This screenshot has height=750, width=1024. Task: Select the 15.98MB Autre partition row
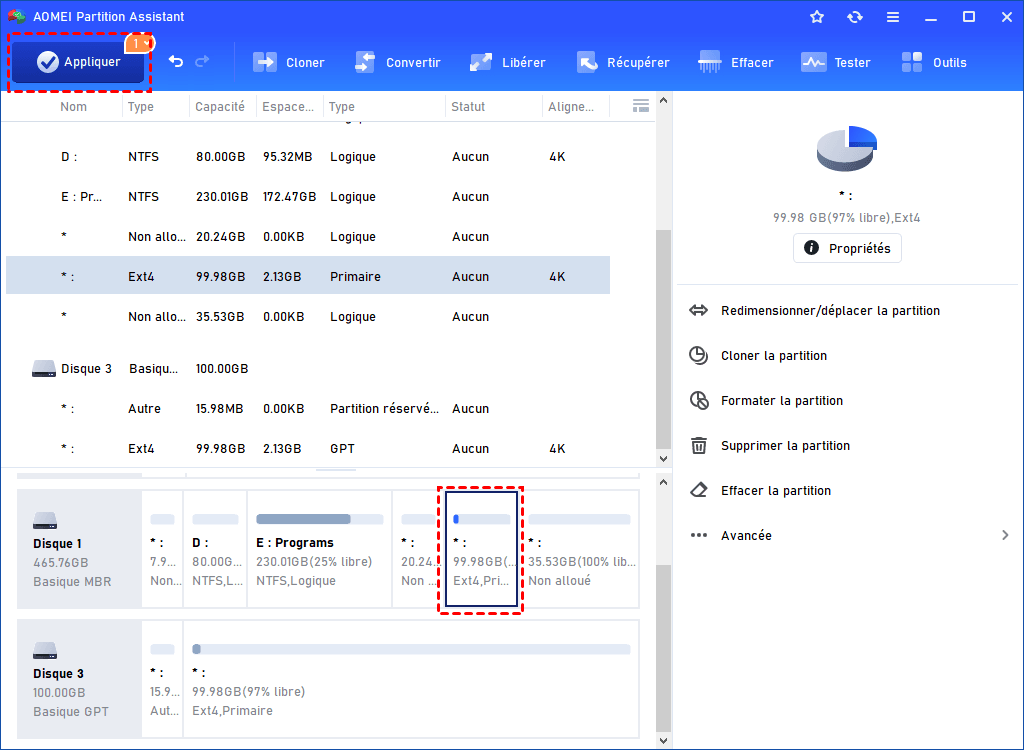click(308, 408)
